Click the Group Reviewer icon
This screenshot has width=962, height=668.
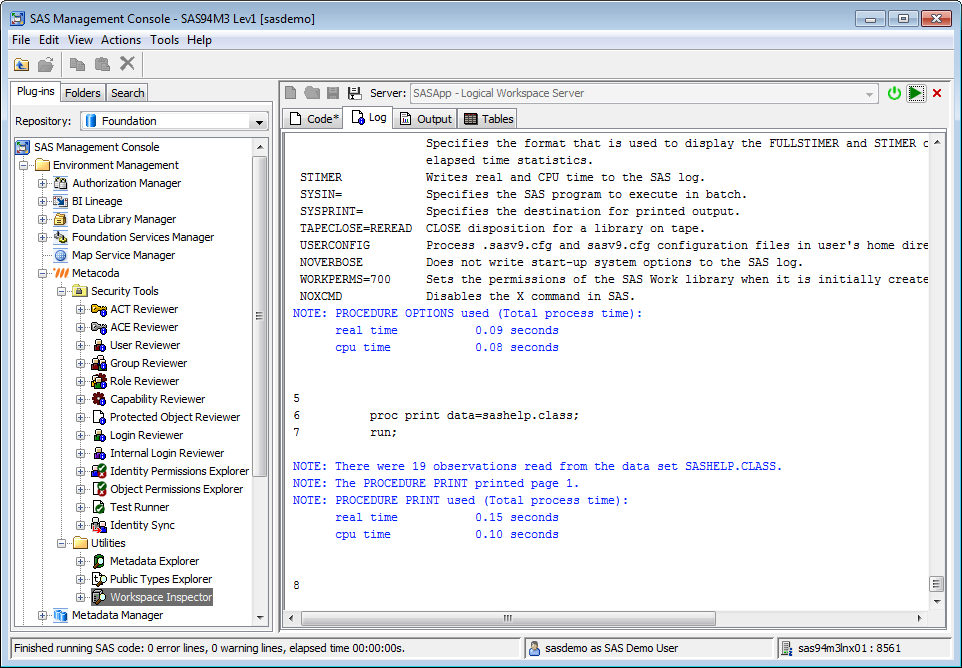(99, 363)
